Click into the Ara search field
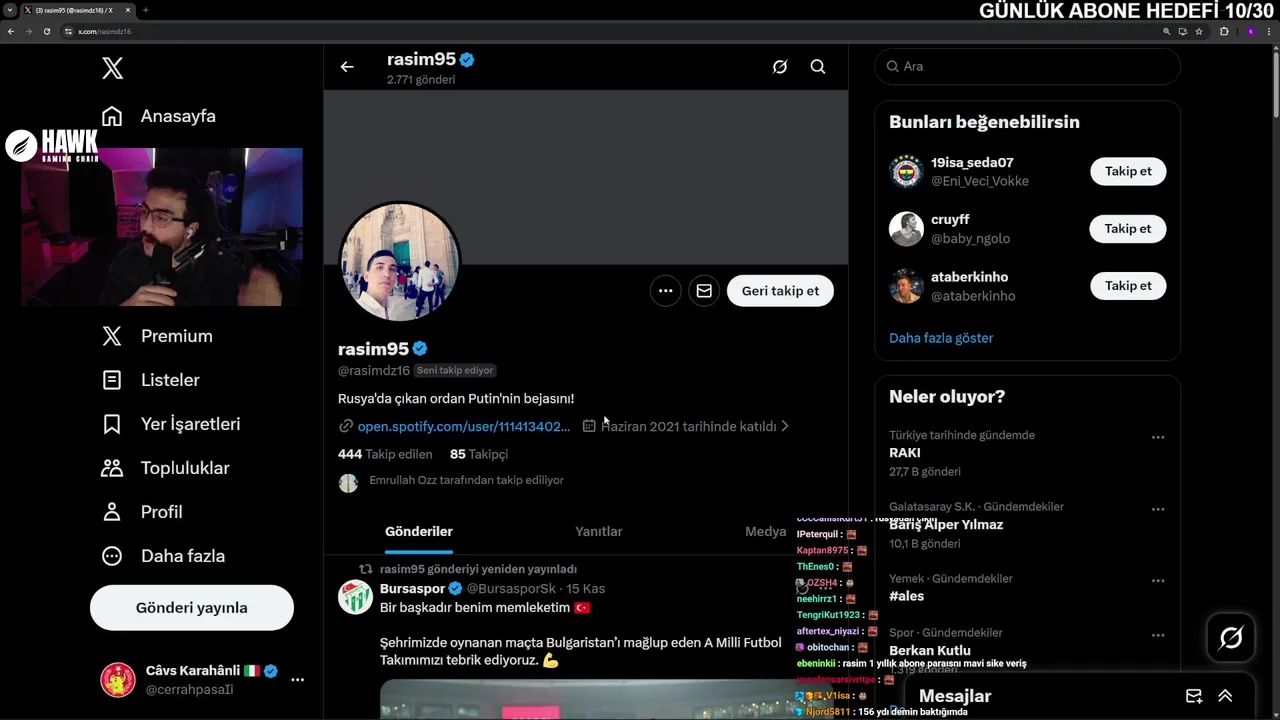 1028,67
